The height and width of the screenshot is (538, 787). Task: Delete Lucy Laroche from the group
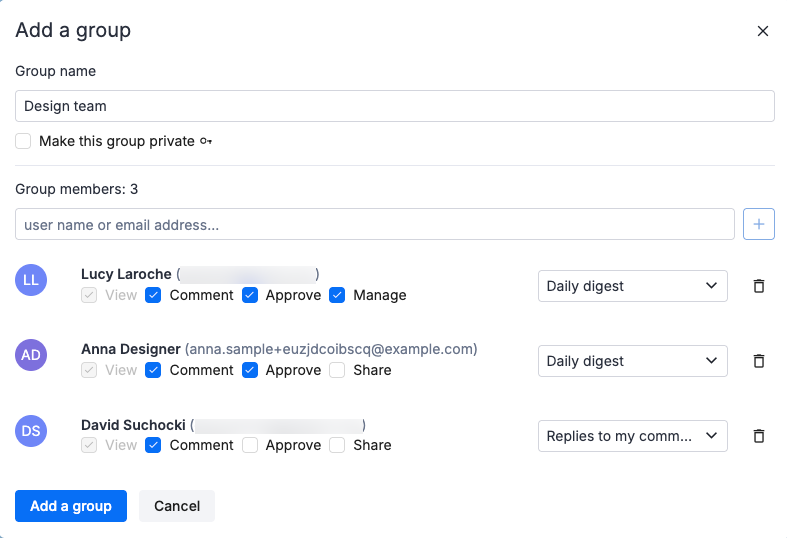click(758, 286)
